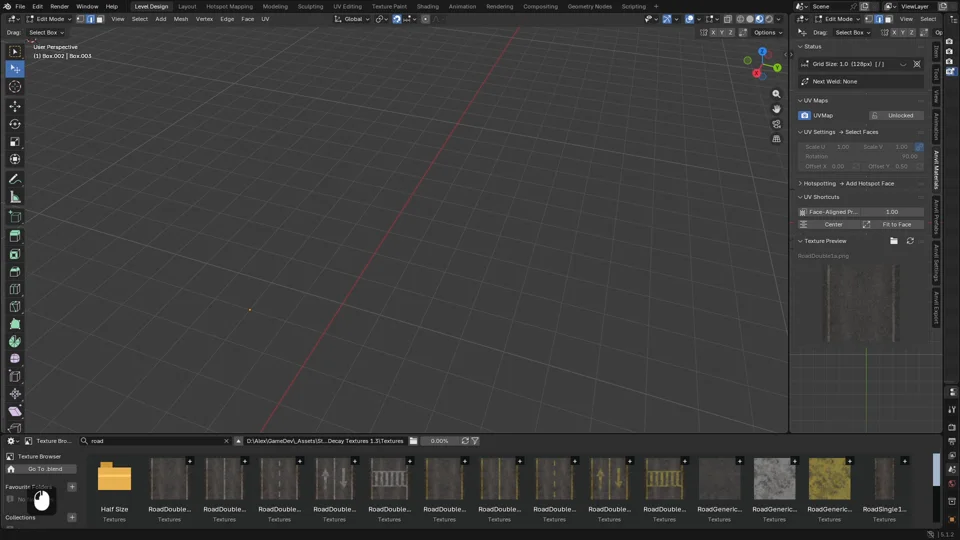Toggle proportional editing
This screenshot has height=540, width=960.
click(426, 19)
